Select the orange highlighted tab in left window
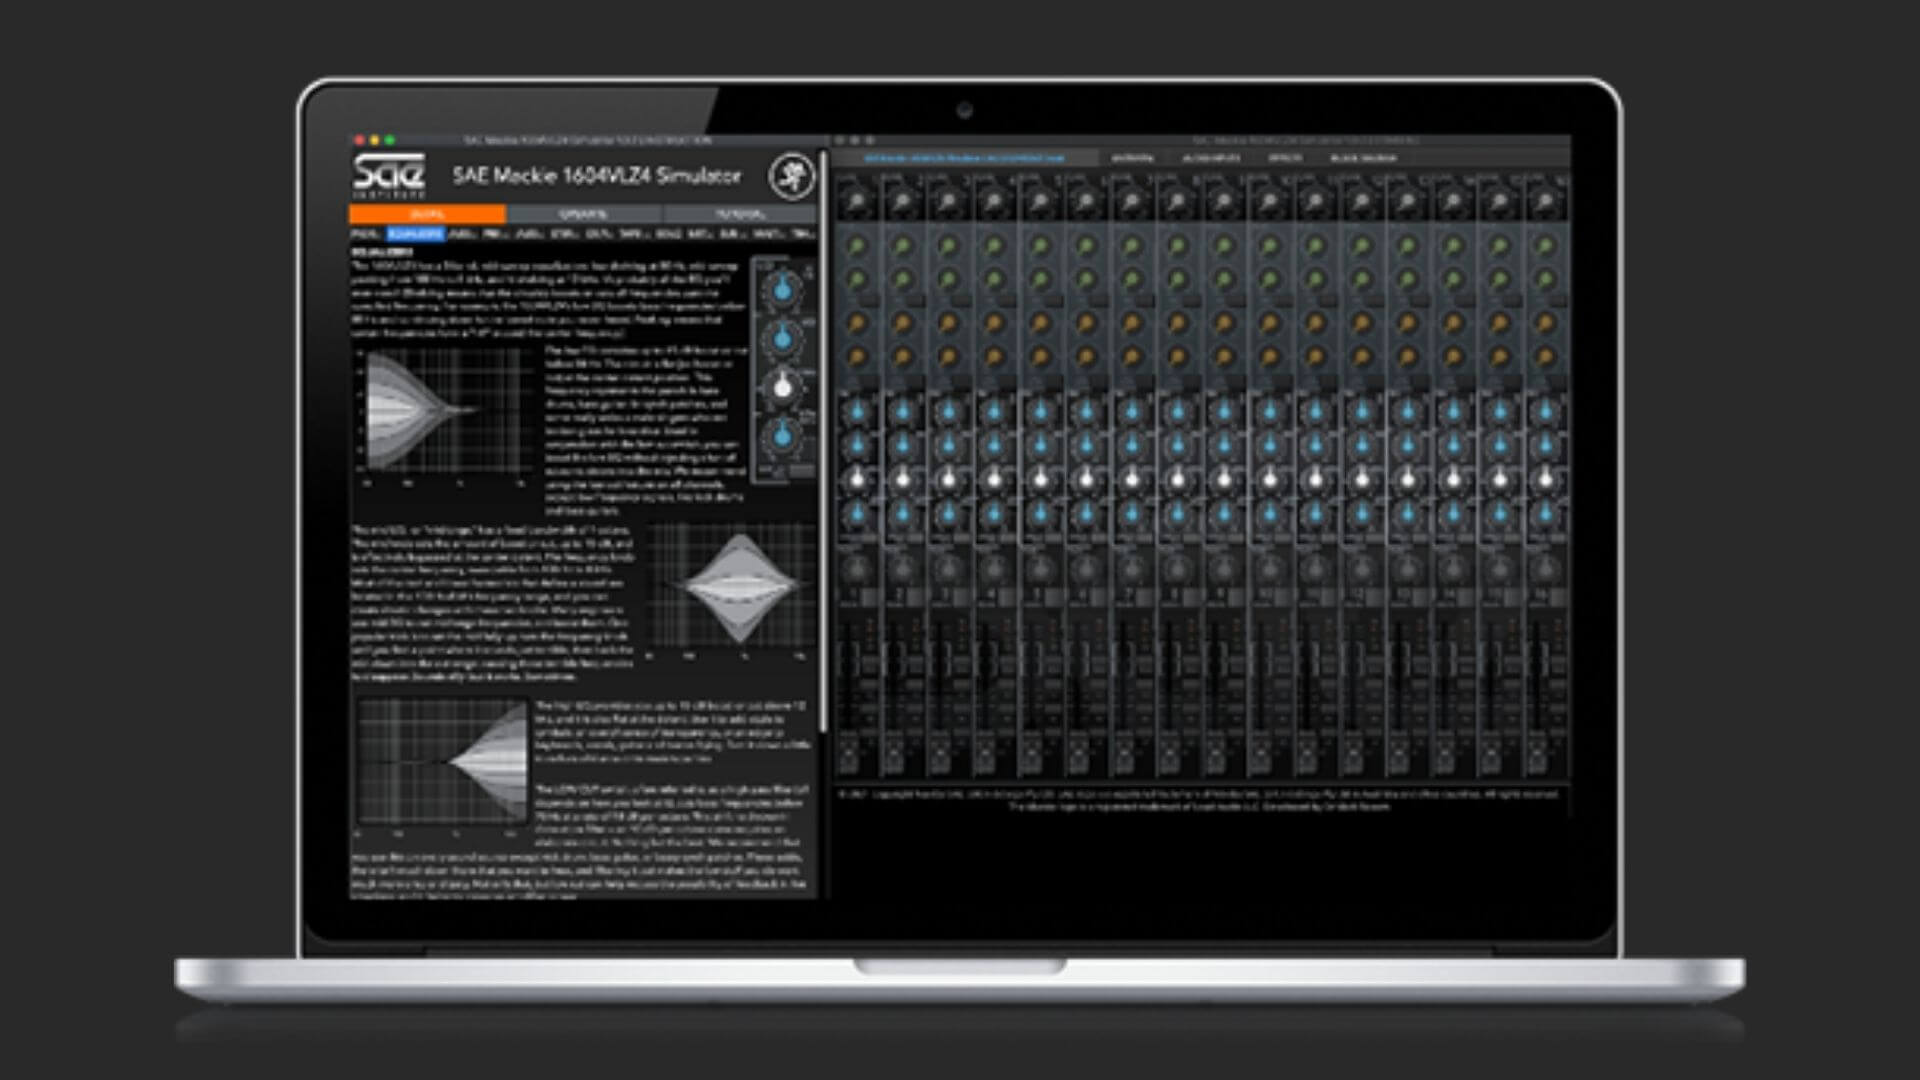Image resolution: width=1920 pixels, height=1080 pixels. pyautogui.click(x=427, y=214)
